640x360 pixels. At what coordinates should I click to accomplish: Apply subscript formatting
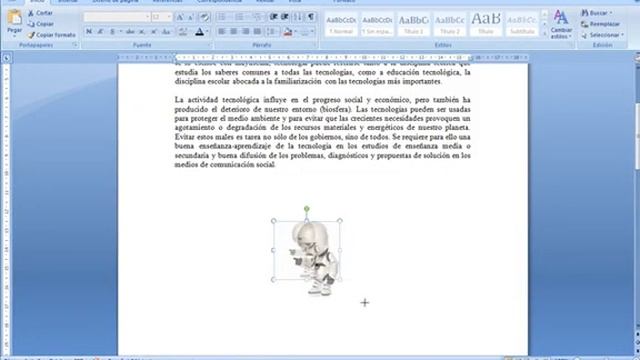(142, 32)
